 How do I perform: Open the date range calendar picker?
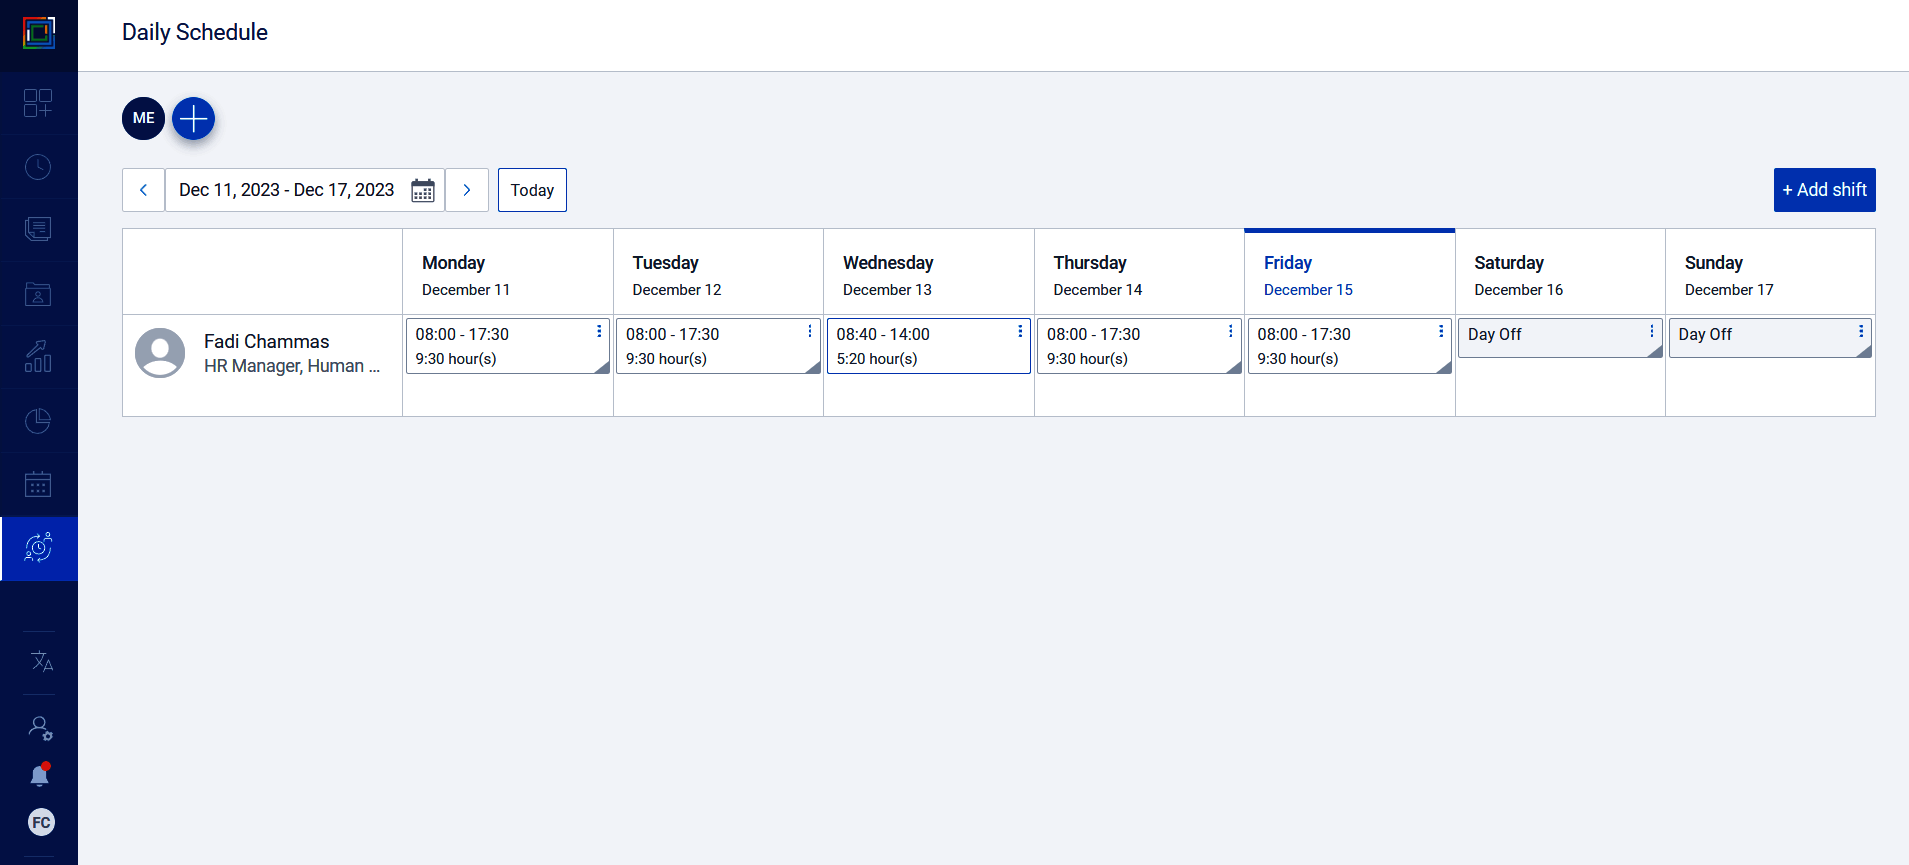[x=423, y=190]
